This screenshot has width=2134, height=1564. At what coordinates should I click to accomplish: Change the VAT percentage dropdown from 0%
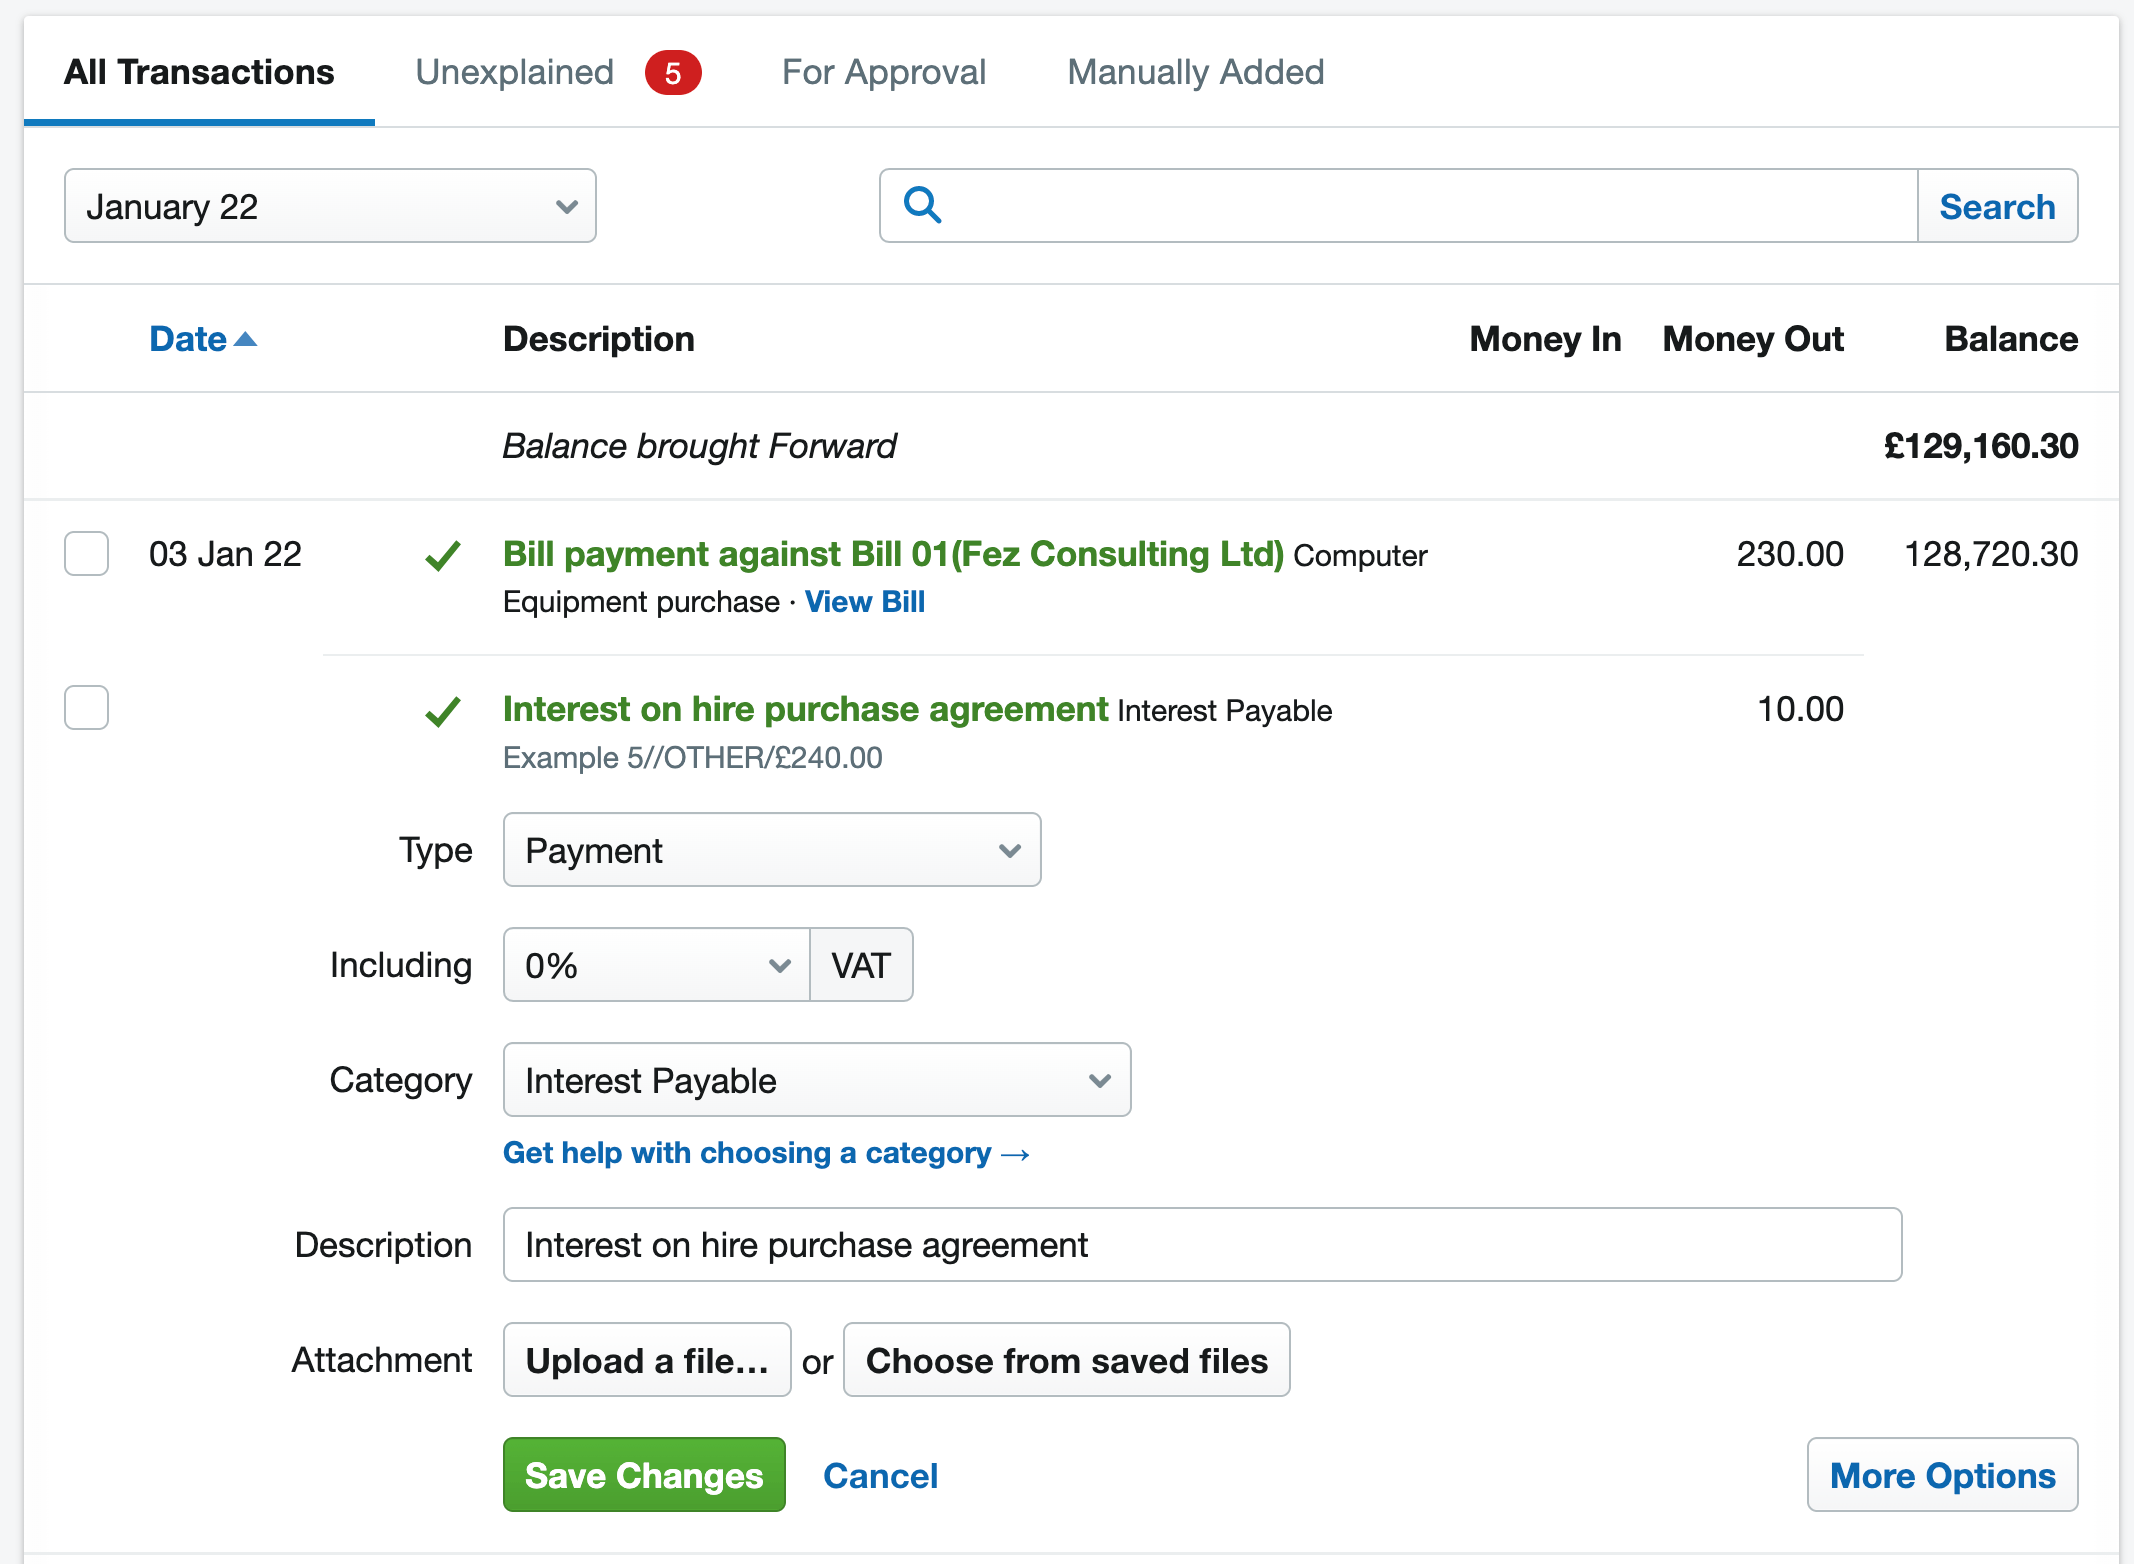point(655,964)
